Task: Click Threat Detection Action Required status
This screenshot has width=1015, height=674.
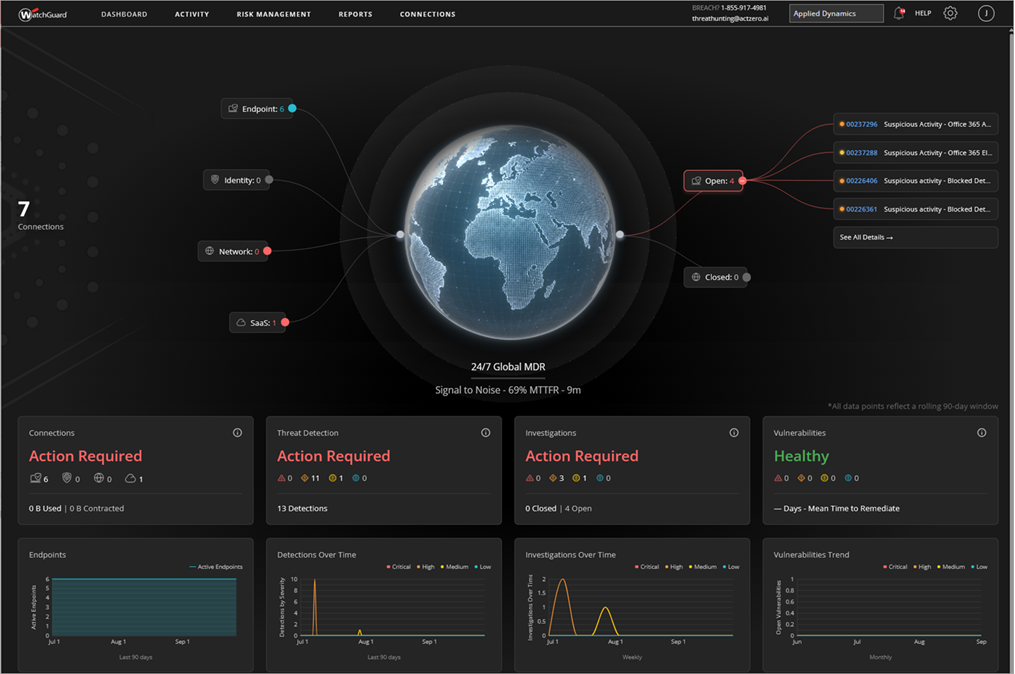Action: pyautogui.click(x=333, y=456)
